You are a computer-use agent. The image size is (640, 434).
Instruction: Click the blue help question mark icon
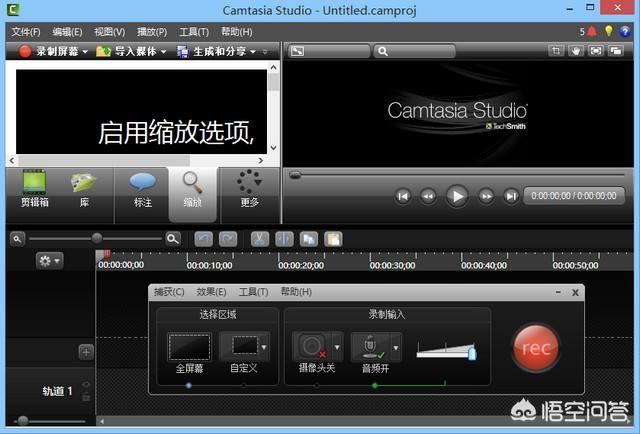pyautogui.click(x=625, y=31)
